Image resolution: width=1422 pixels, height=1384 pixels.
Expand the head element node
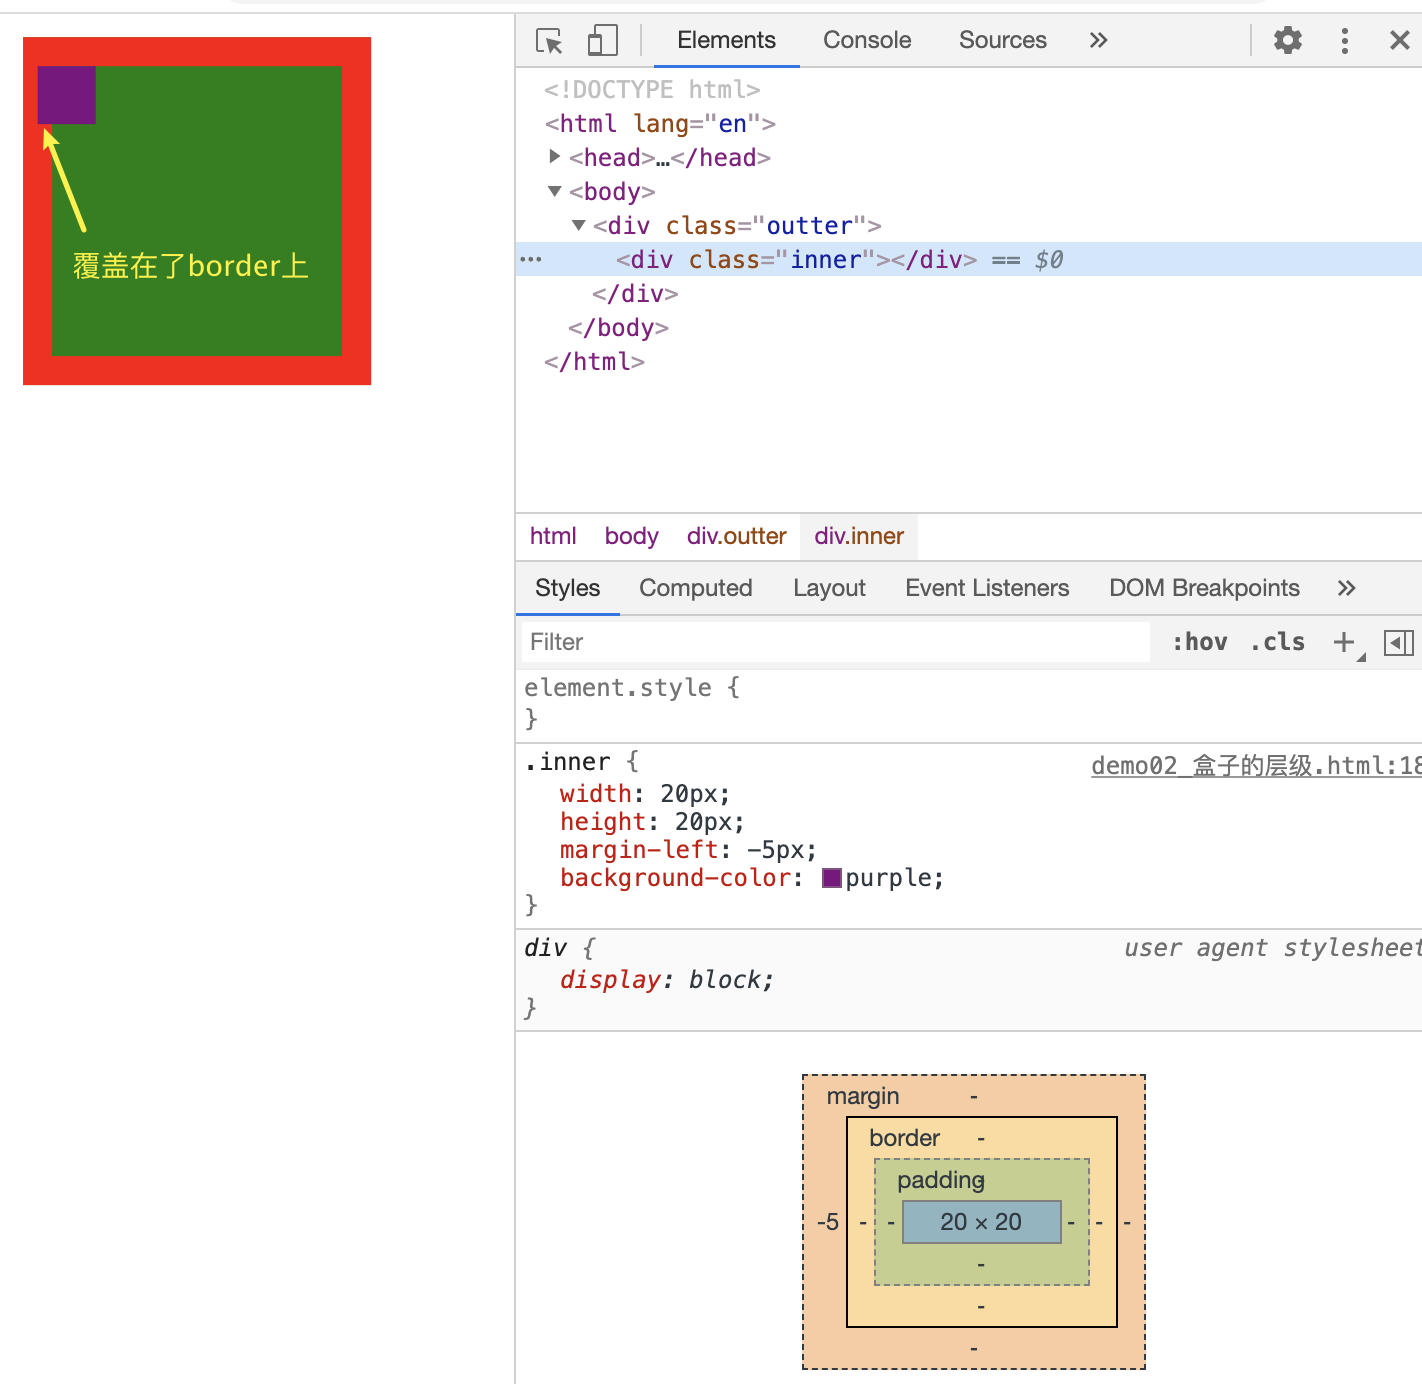(555, 157)
